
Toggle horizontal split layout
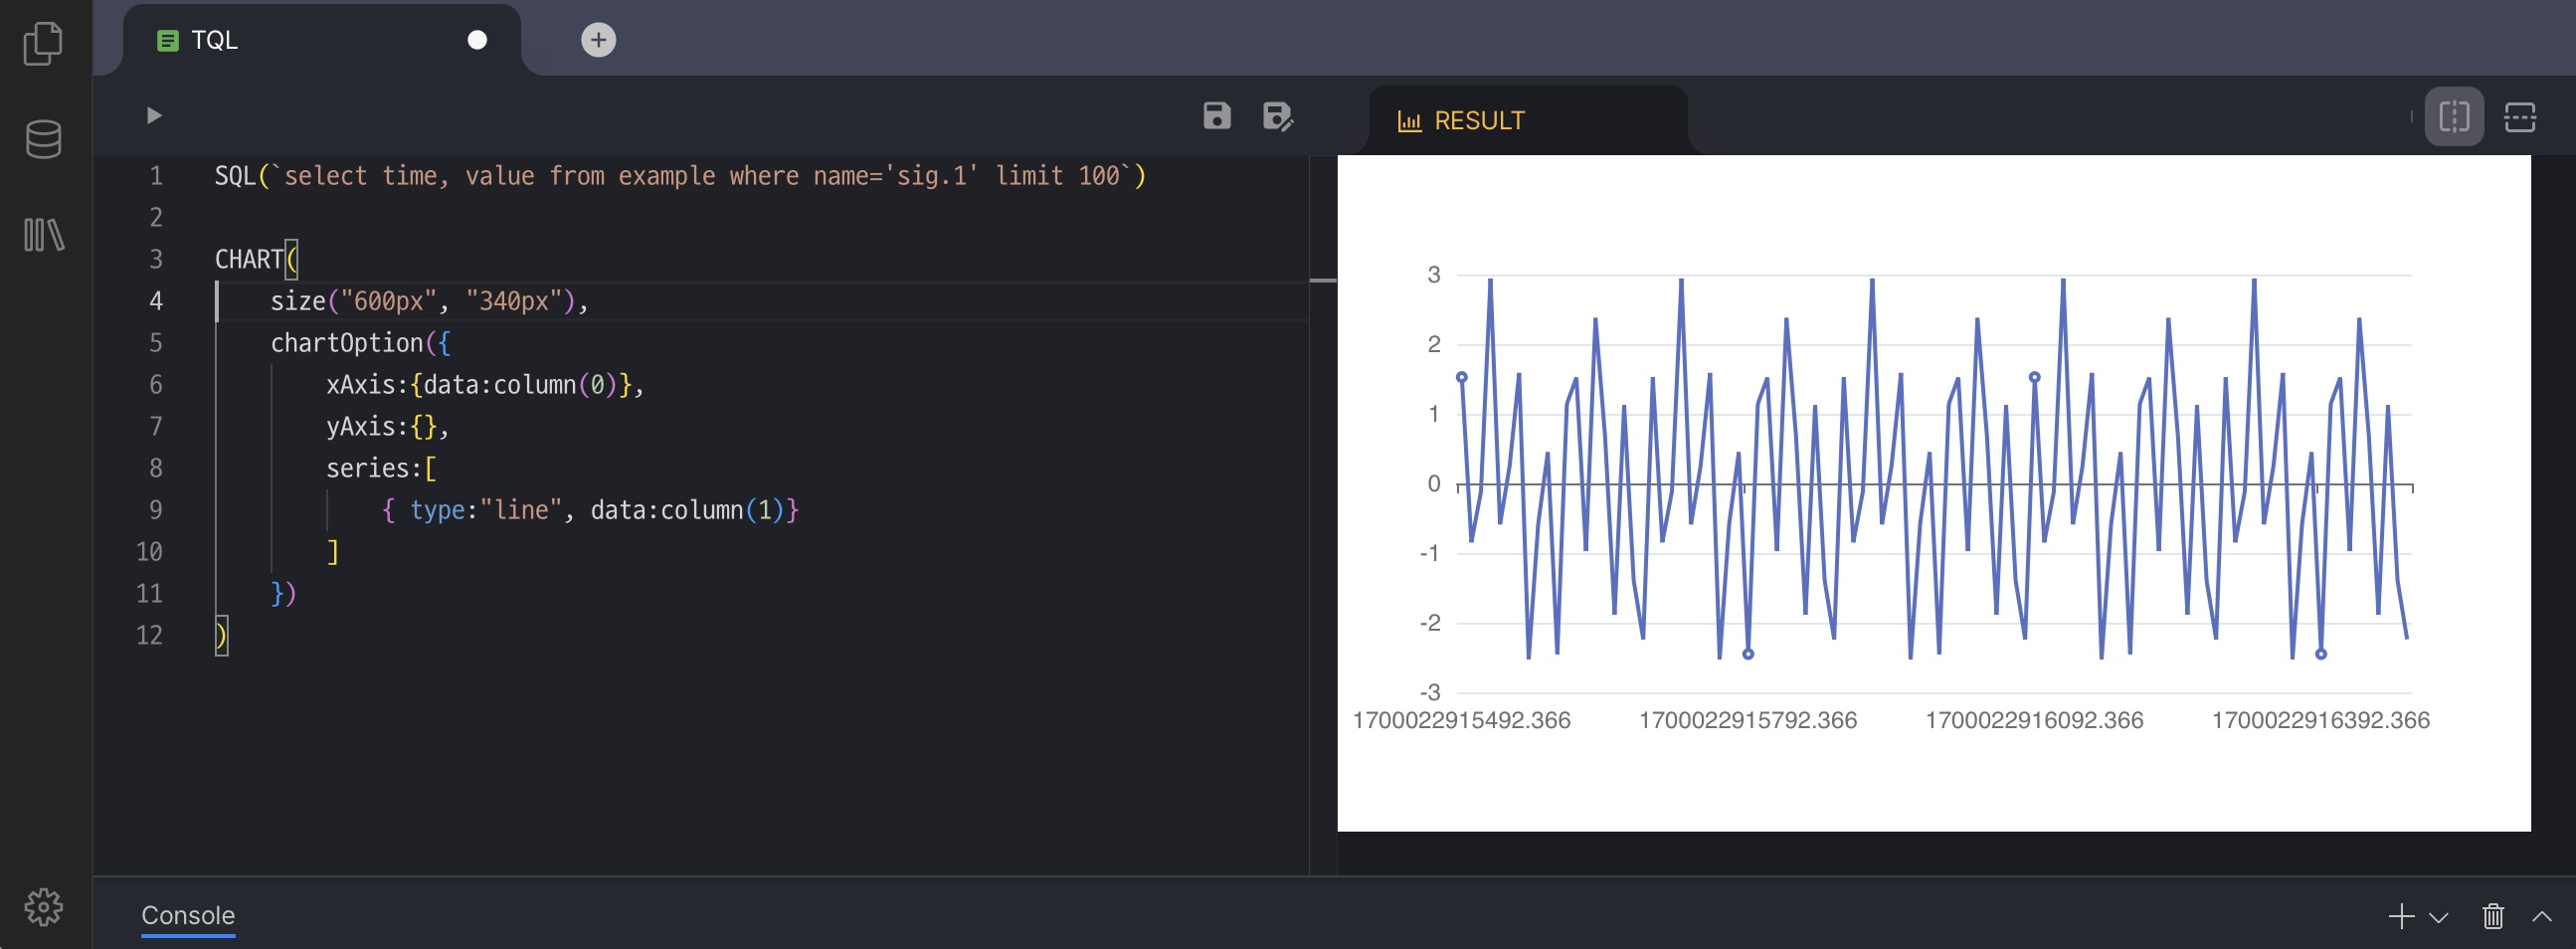(x=2519, y=117)
